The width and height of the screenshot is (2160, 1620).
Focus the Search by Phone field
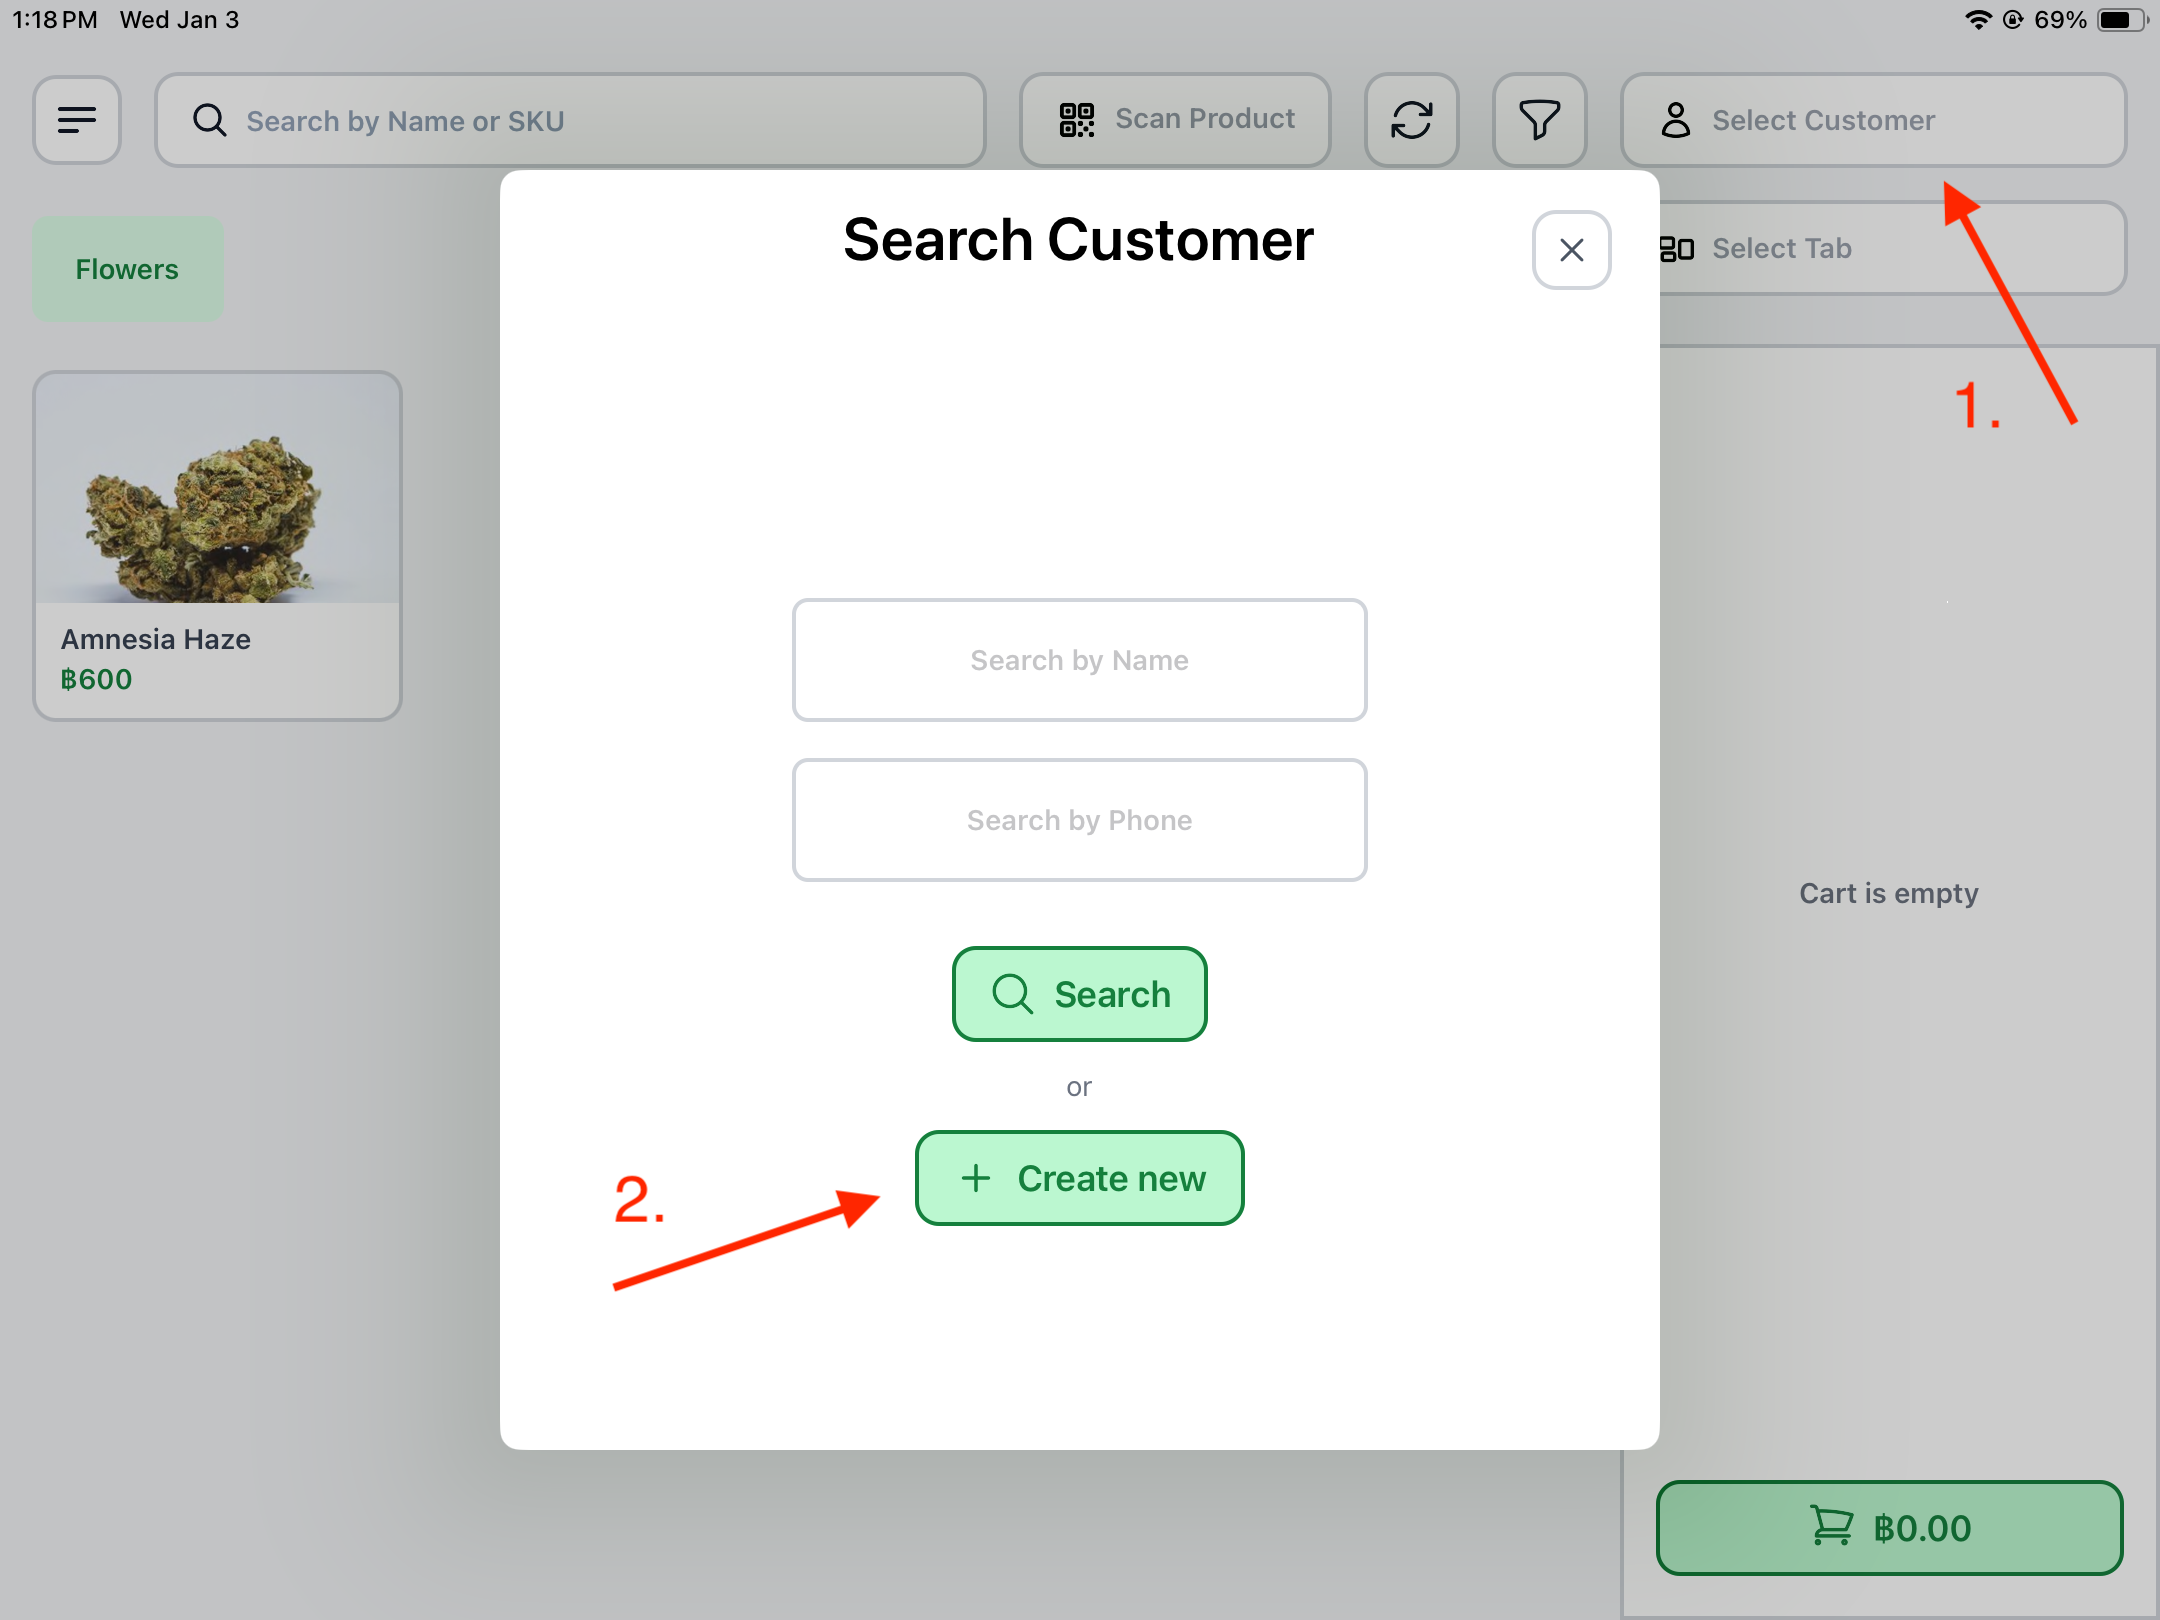[x=1079, y=820]
